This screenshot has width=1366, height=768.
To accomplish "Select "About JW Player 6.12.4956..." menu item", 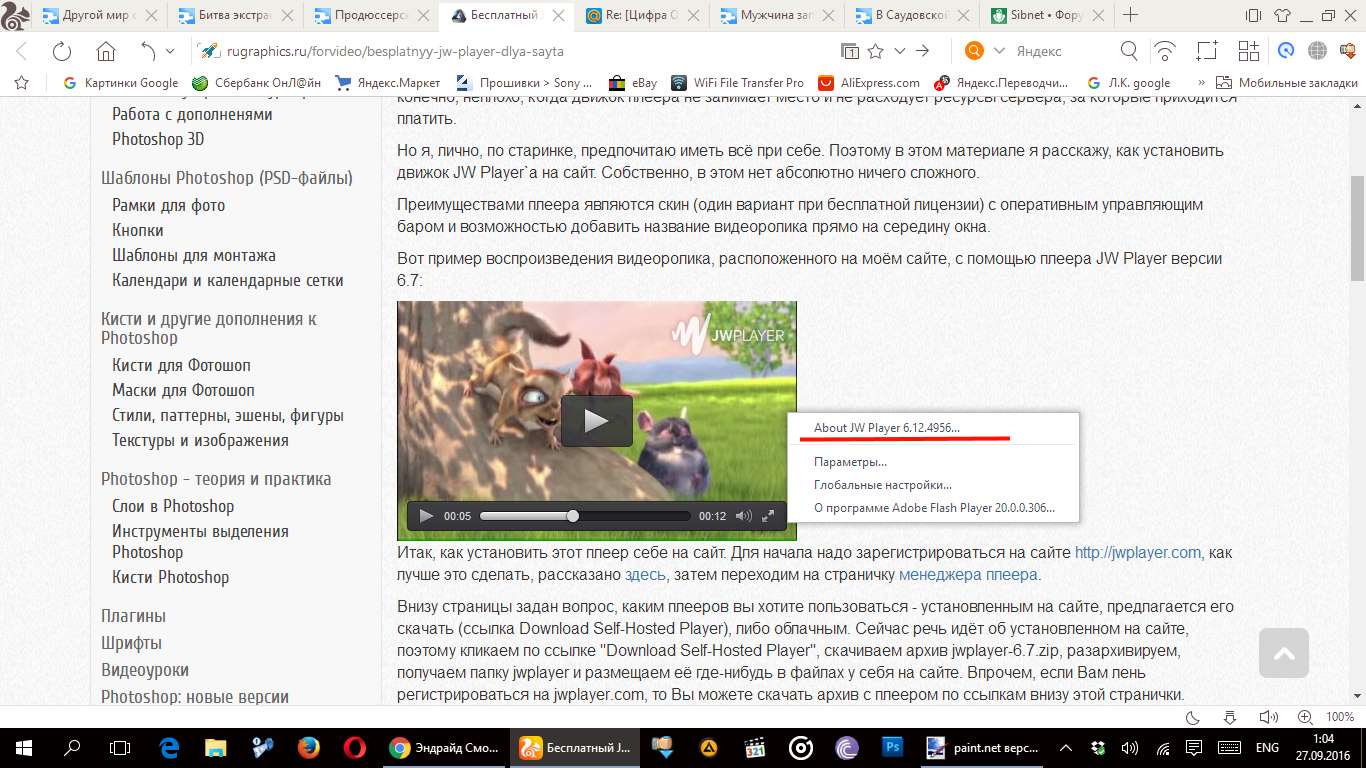I will (x=887, y=428).
